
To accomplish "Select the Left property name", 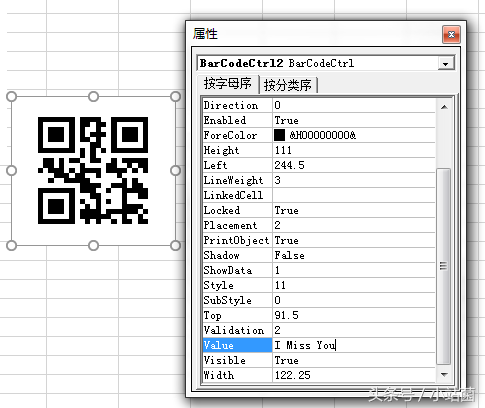I will click(237, 165).
